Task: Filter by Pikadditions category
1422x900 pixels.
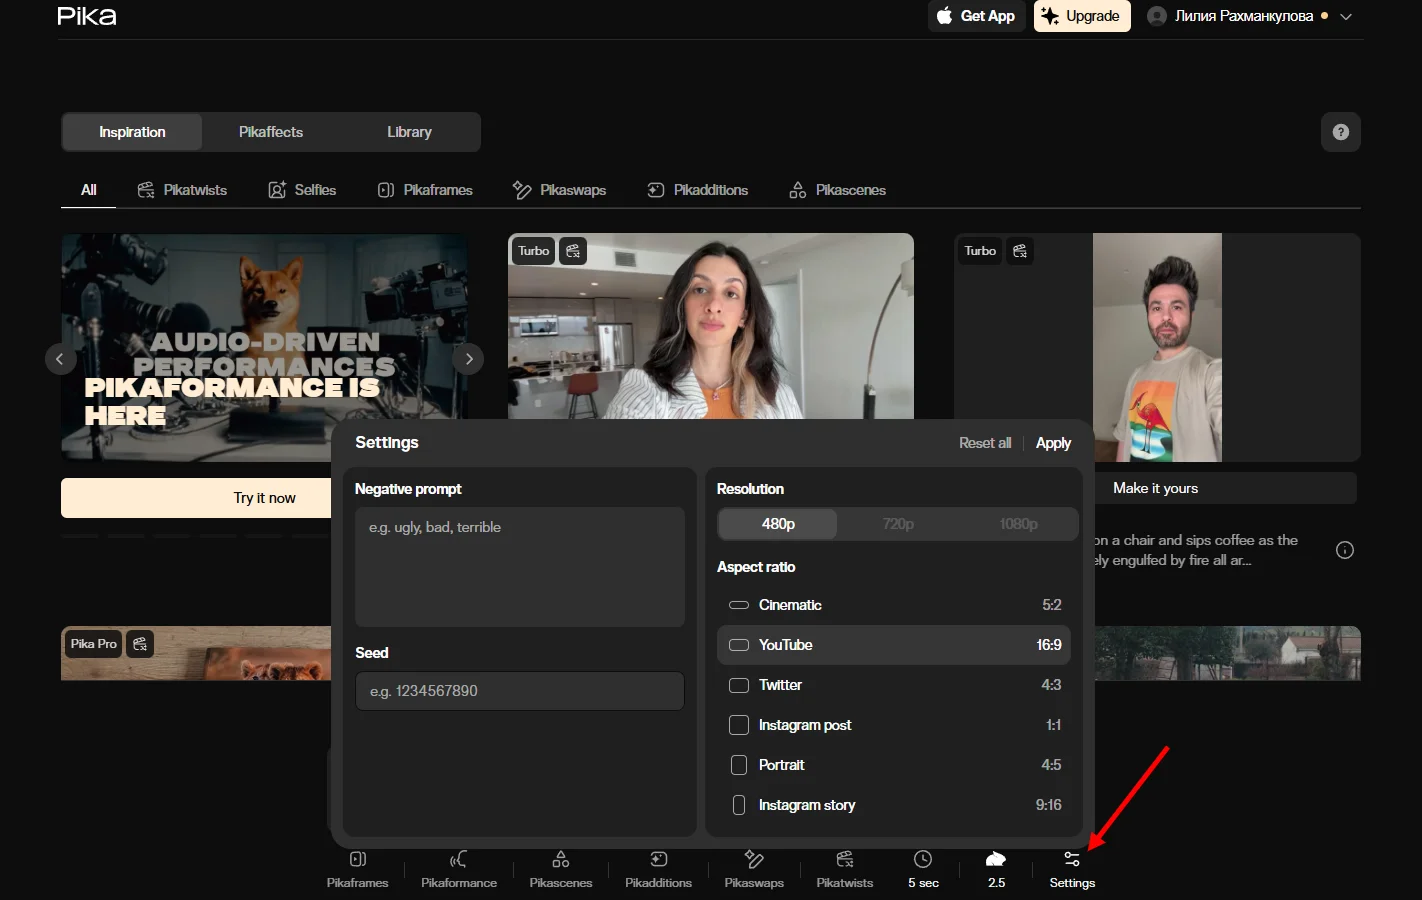Action: click(697, 190)
